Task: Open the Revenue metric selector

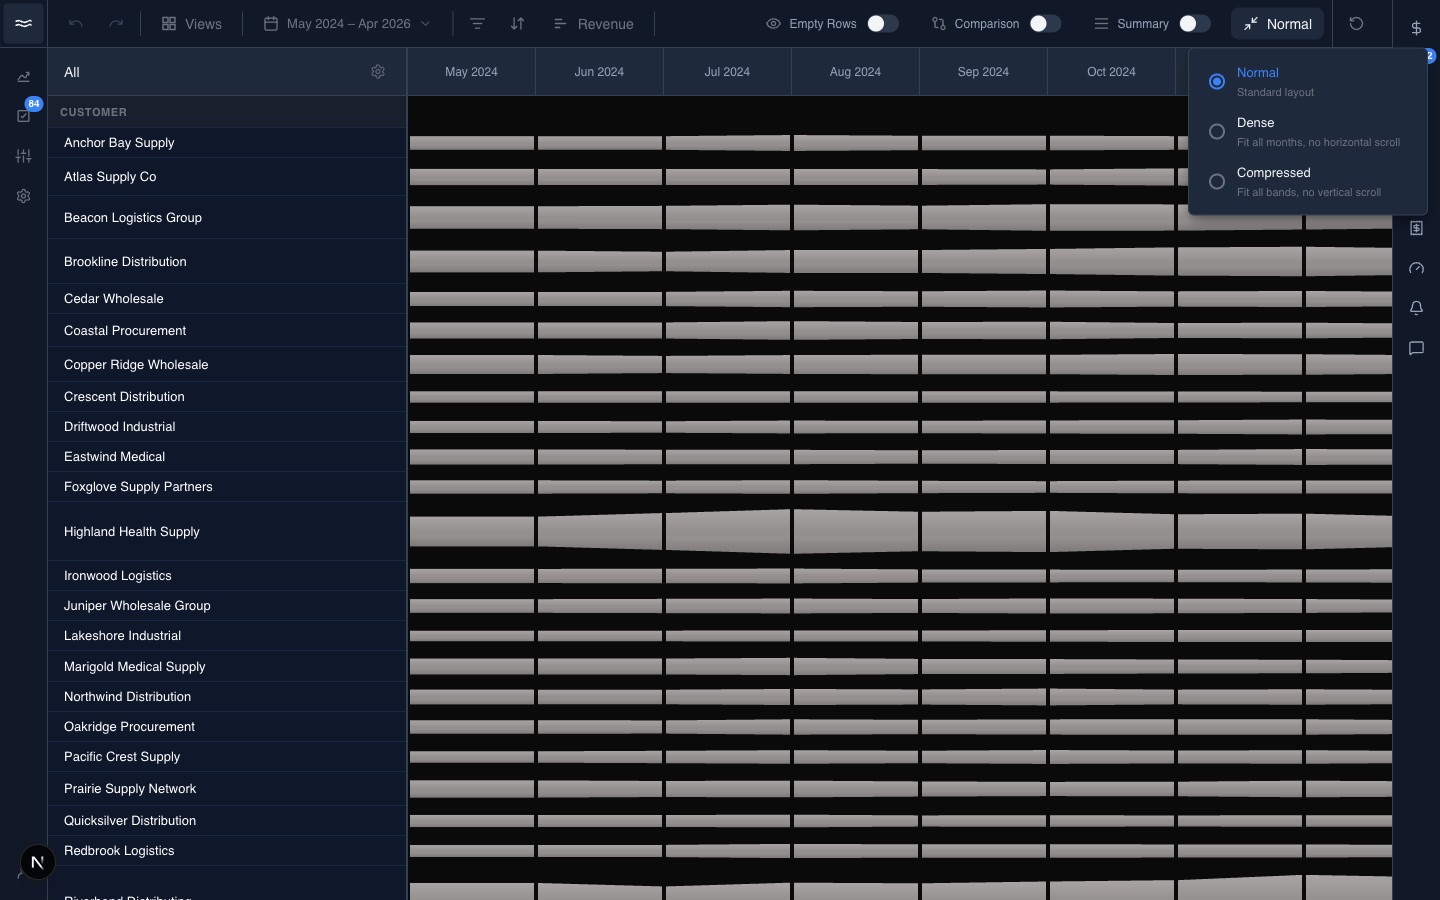Action: 593,23
